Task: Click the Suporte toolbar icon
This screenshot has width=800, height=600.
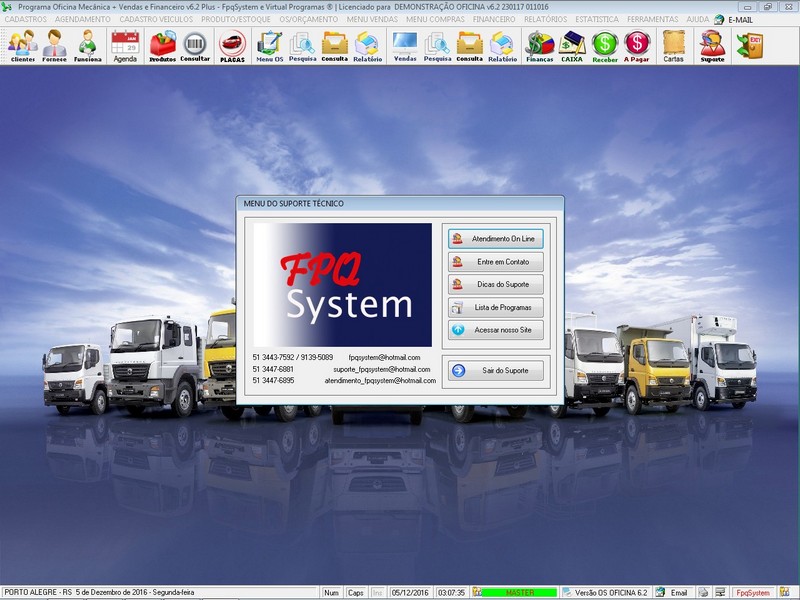Action: (712, 46)
